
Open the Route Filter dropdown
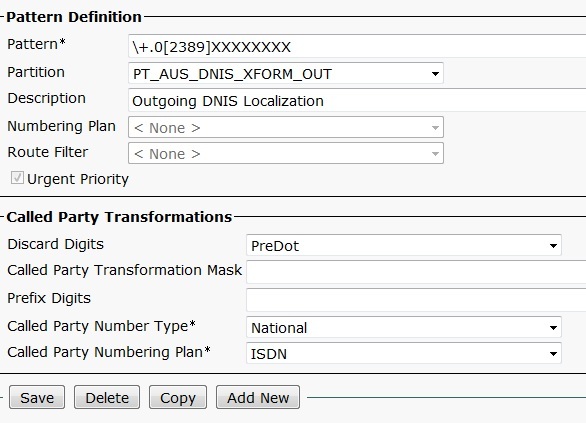tap(286, 153)
